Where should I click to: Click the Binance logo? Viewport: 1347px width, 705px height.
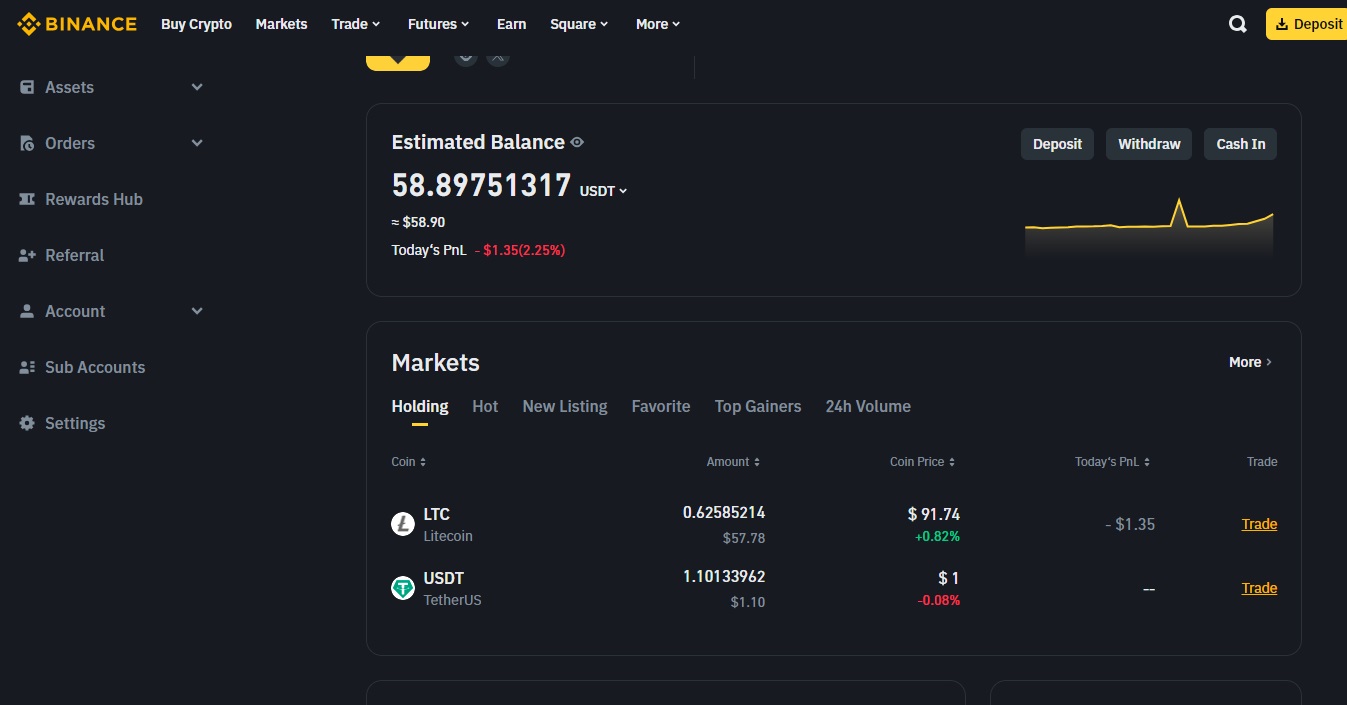pyautogui.click(x=77, y=24)
